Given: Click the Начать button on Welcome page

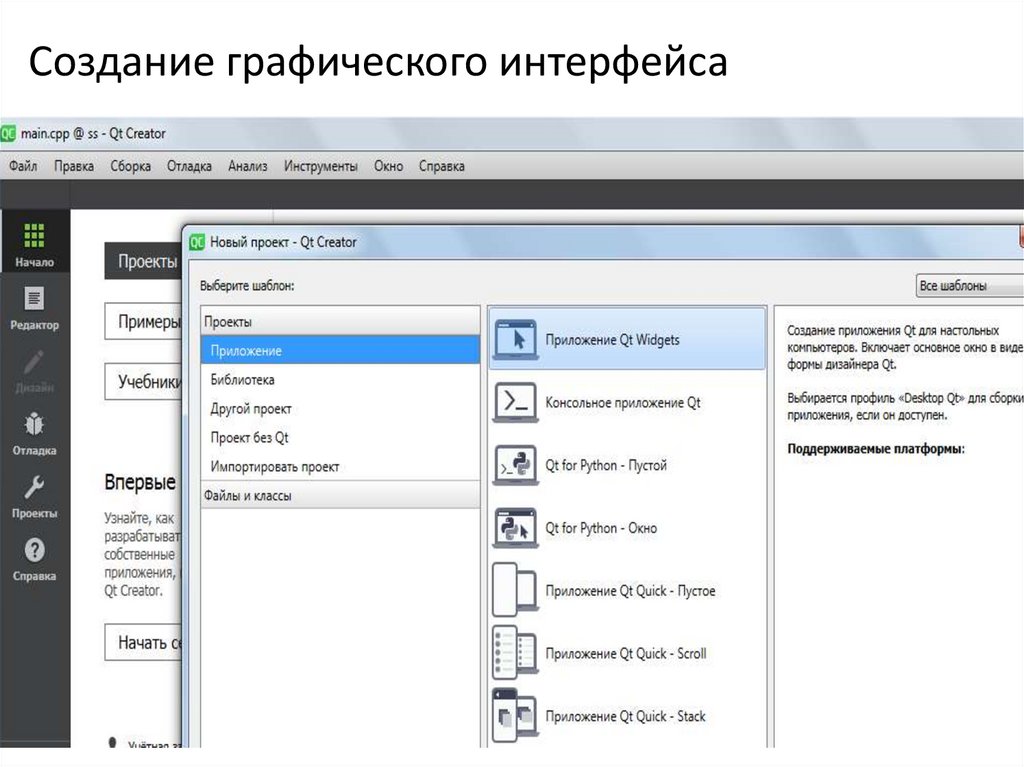Looking at the screenshot, I should (x=144, y=642).
